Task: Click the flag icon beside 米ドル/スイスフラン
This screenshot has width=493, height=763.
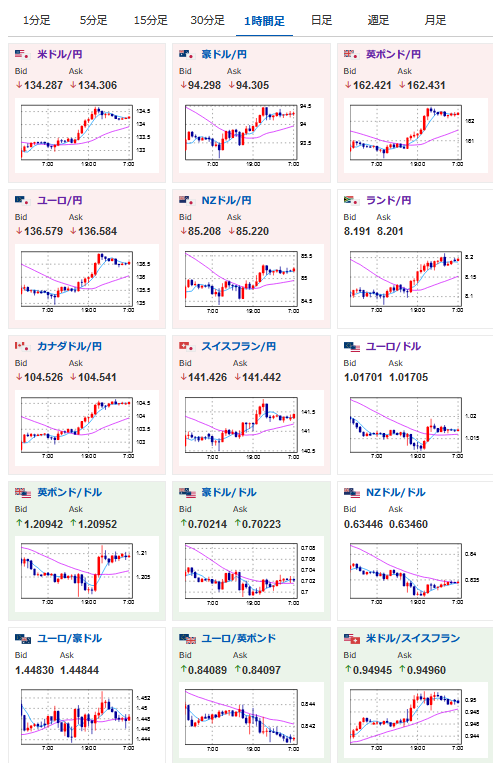Action: [351, 638]
